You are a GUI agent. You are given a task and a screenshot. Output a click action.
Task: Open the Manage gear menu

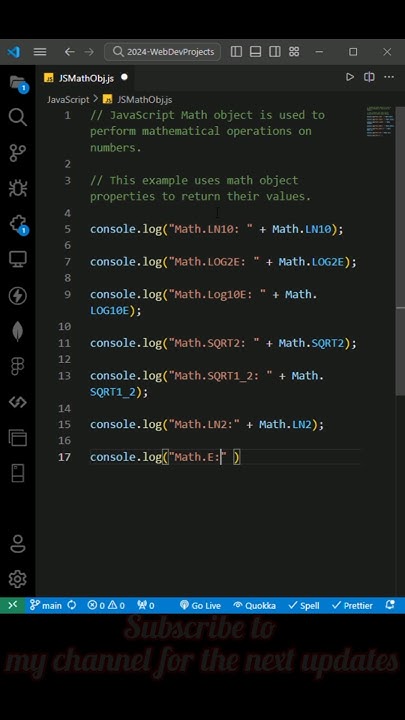[17, 579]
